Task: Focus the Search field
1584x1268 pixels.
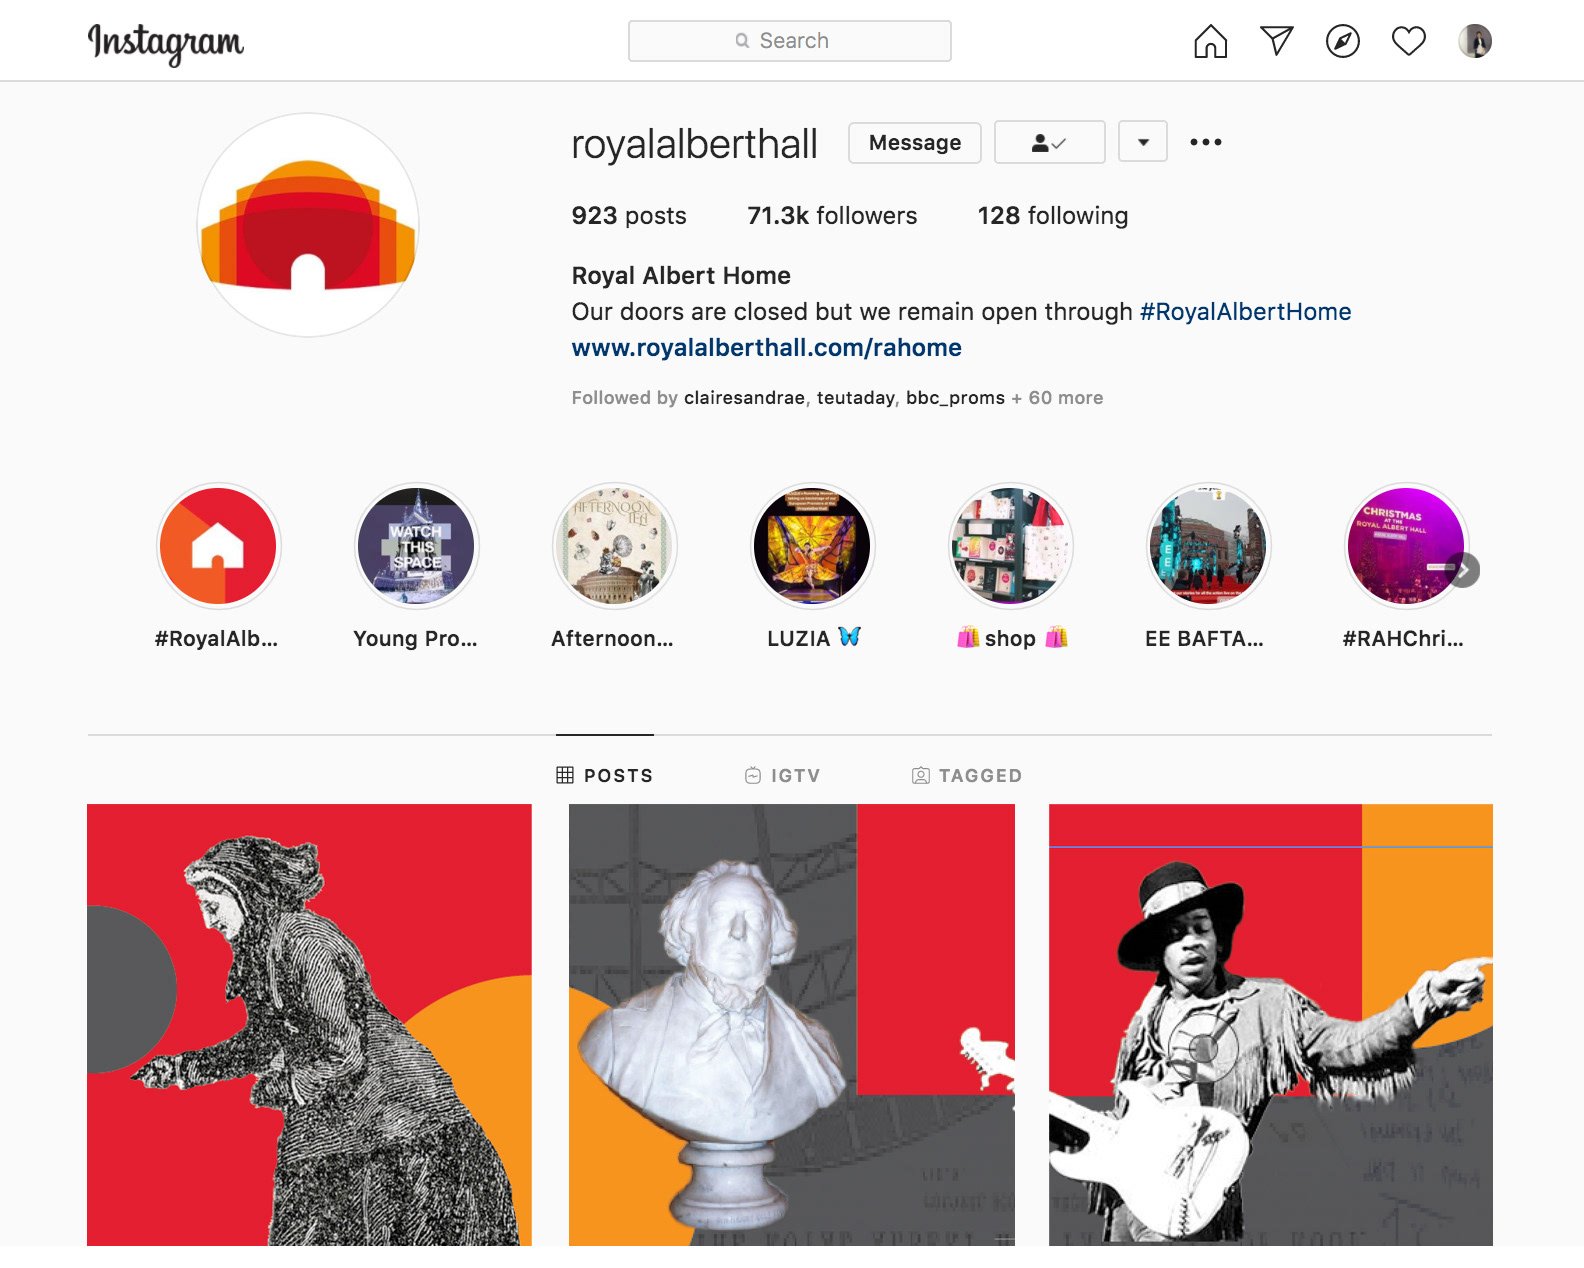Action: [x=790, y=41]
